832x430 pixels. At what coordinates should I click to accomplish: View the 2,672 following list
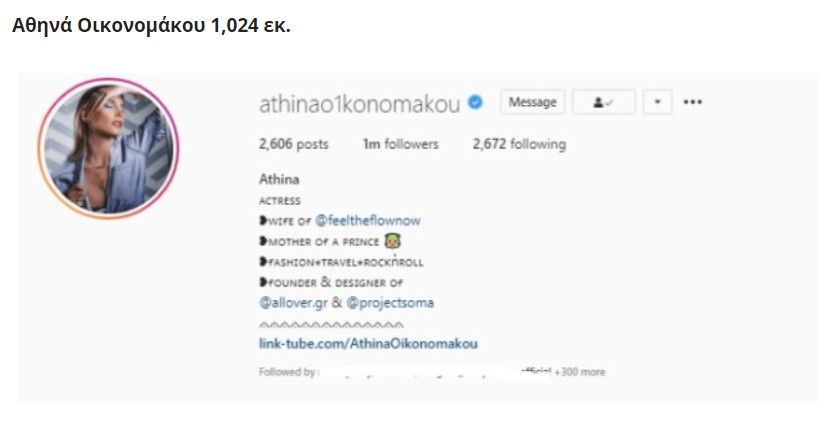click(519, 144)
